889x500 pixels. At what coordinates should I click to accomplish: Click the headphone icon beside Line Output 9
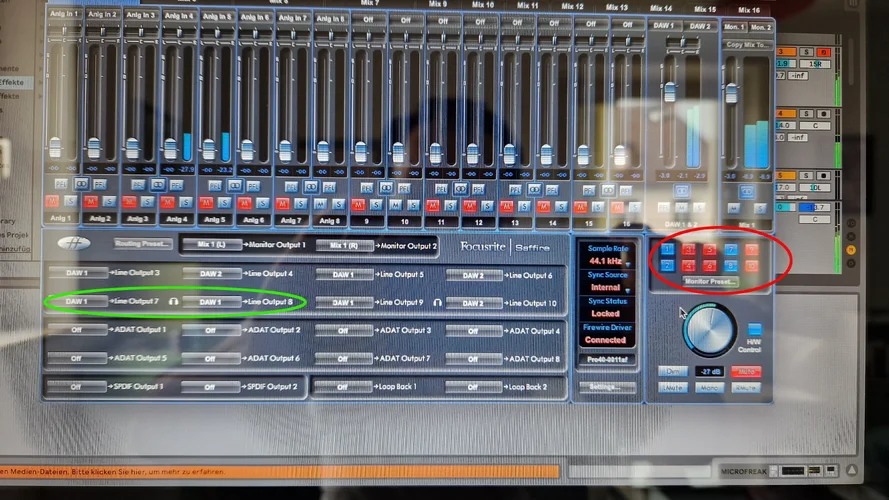point(437,302)
